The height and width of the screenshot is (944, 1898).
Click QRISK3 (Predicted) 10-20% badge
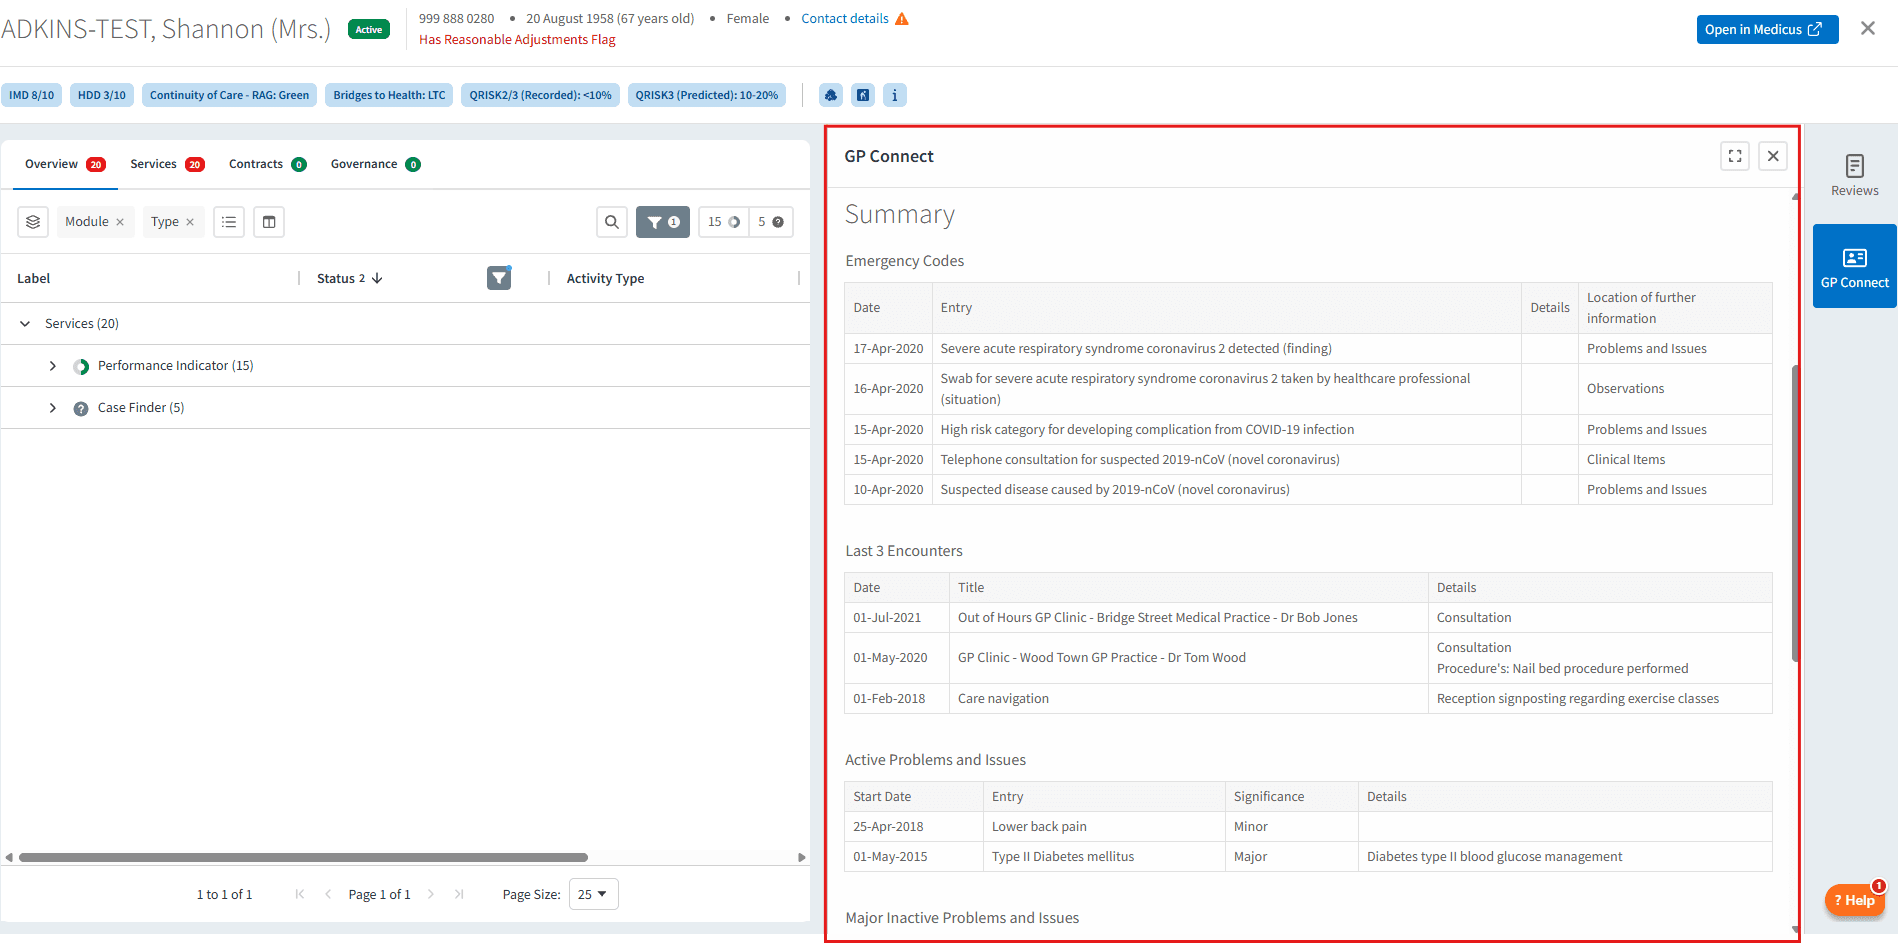pos(707,95)
